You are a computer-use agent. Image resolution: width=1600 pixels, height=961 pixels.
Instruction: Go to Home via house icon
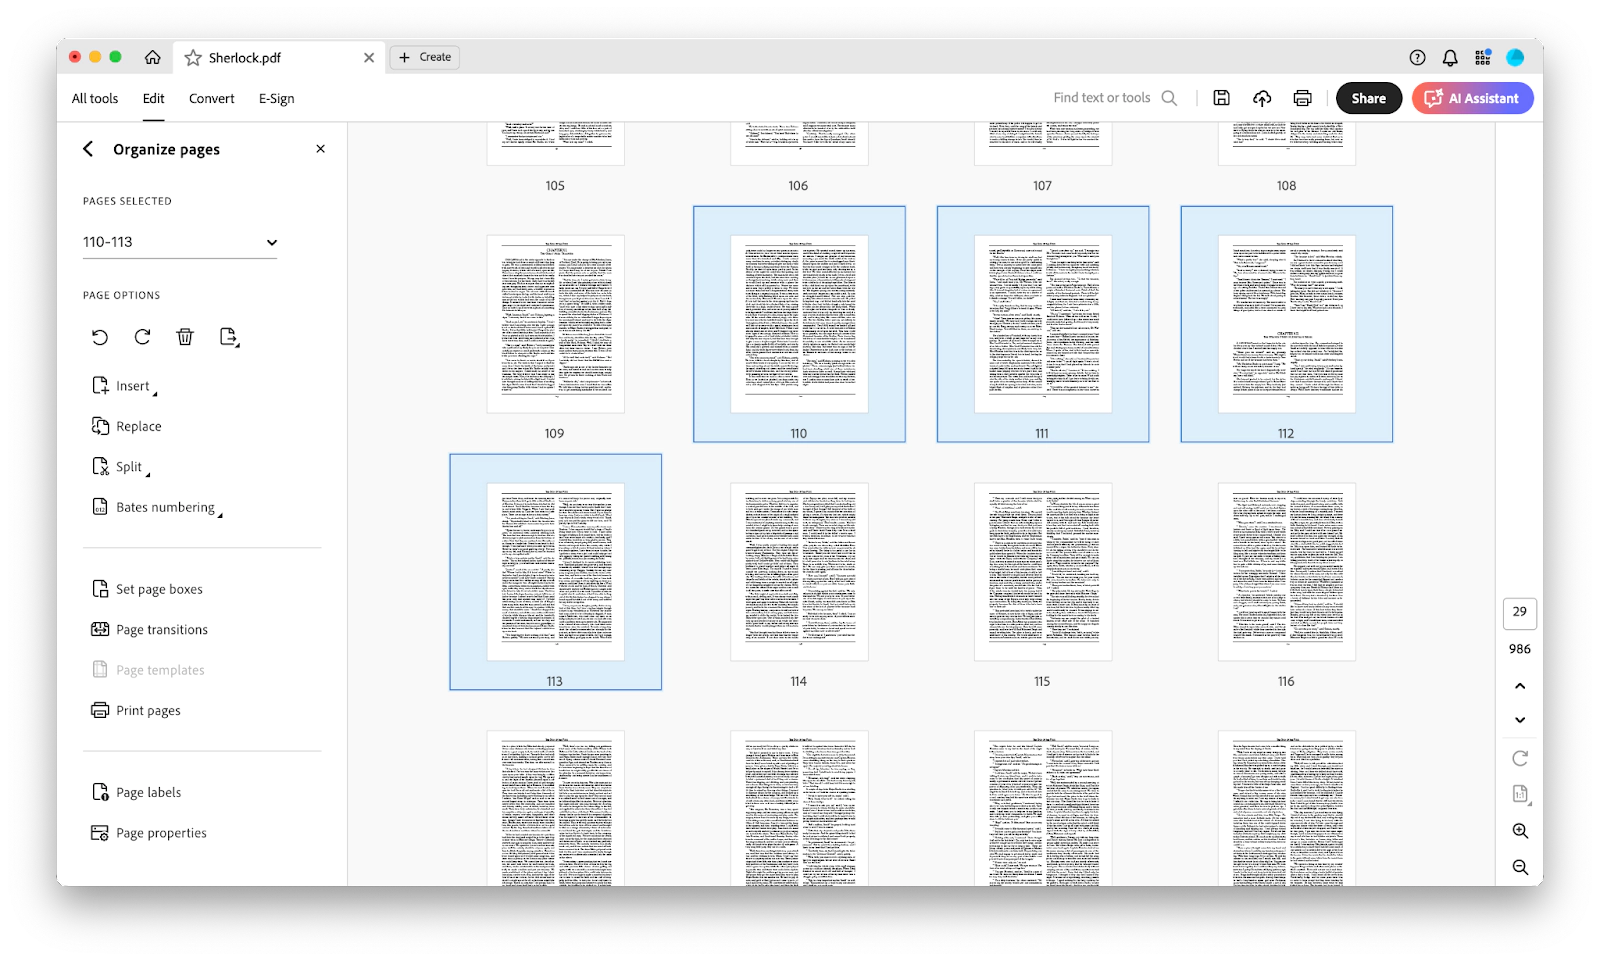(152, 57)
